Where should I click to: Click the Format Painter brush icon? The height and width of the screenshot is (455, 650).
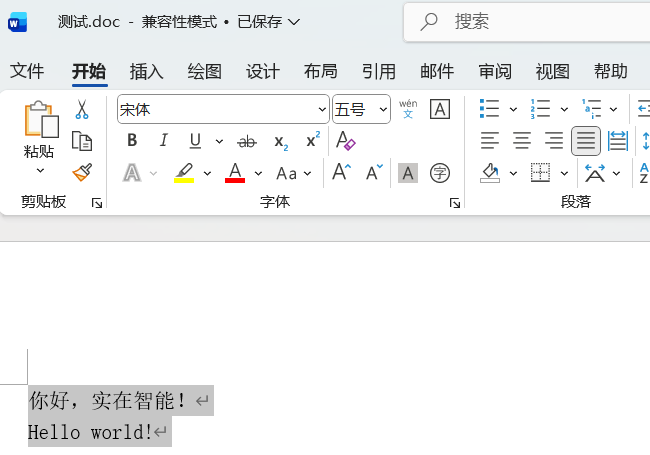click(x=82, y=173)
